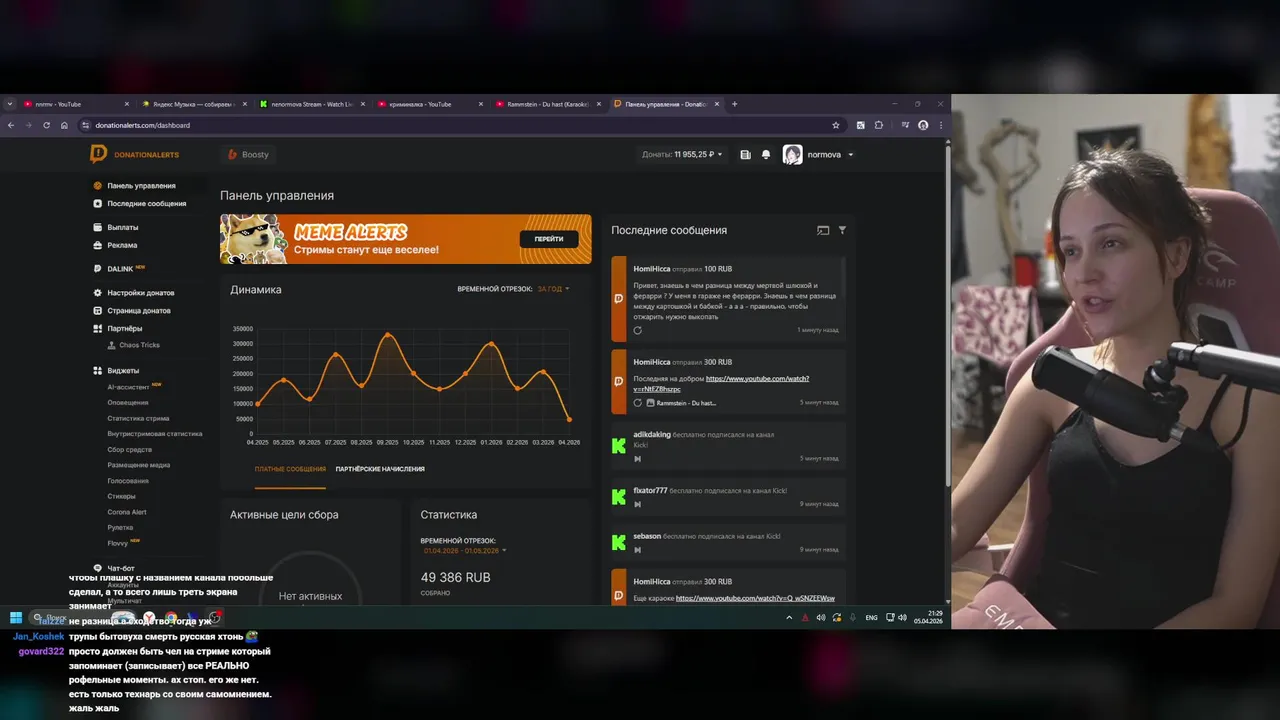Switch to the nnrmv - YouTube tab
This screenshot has width=1280, height=720.
tap(76, 104)
